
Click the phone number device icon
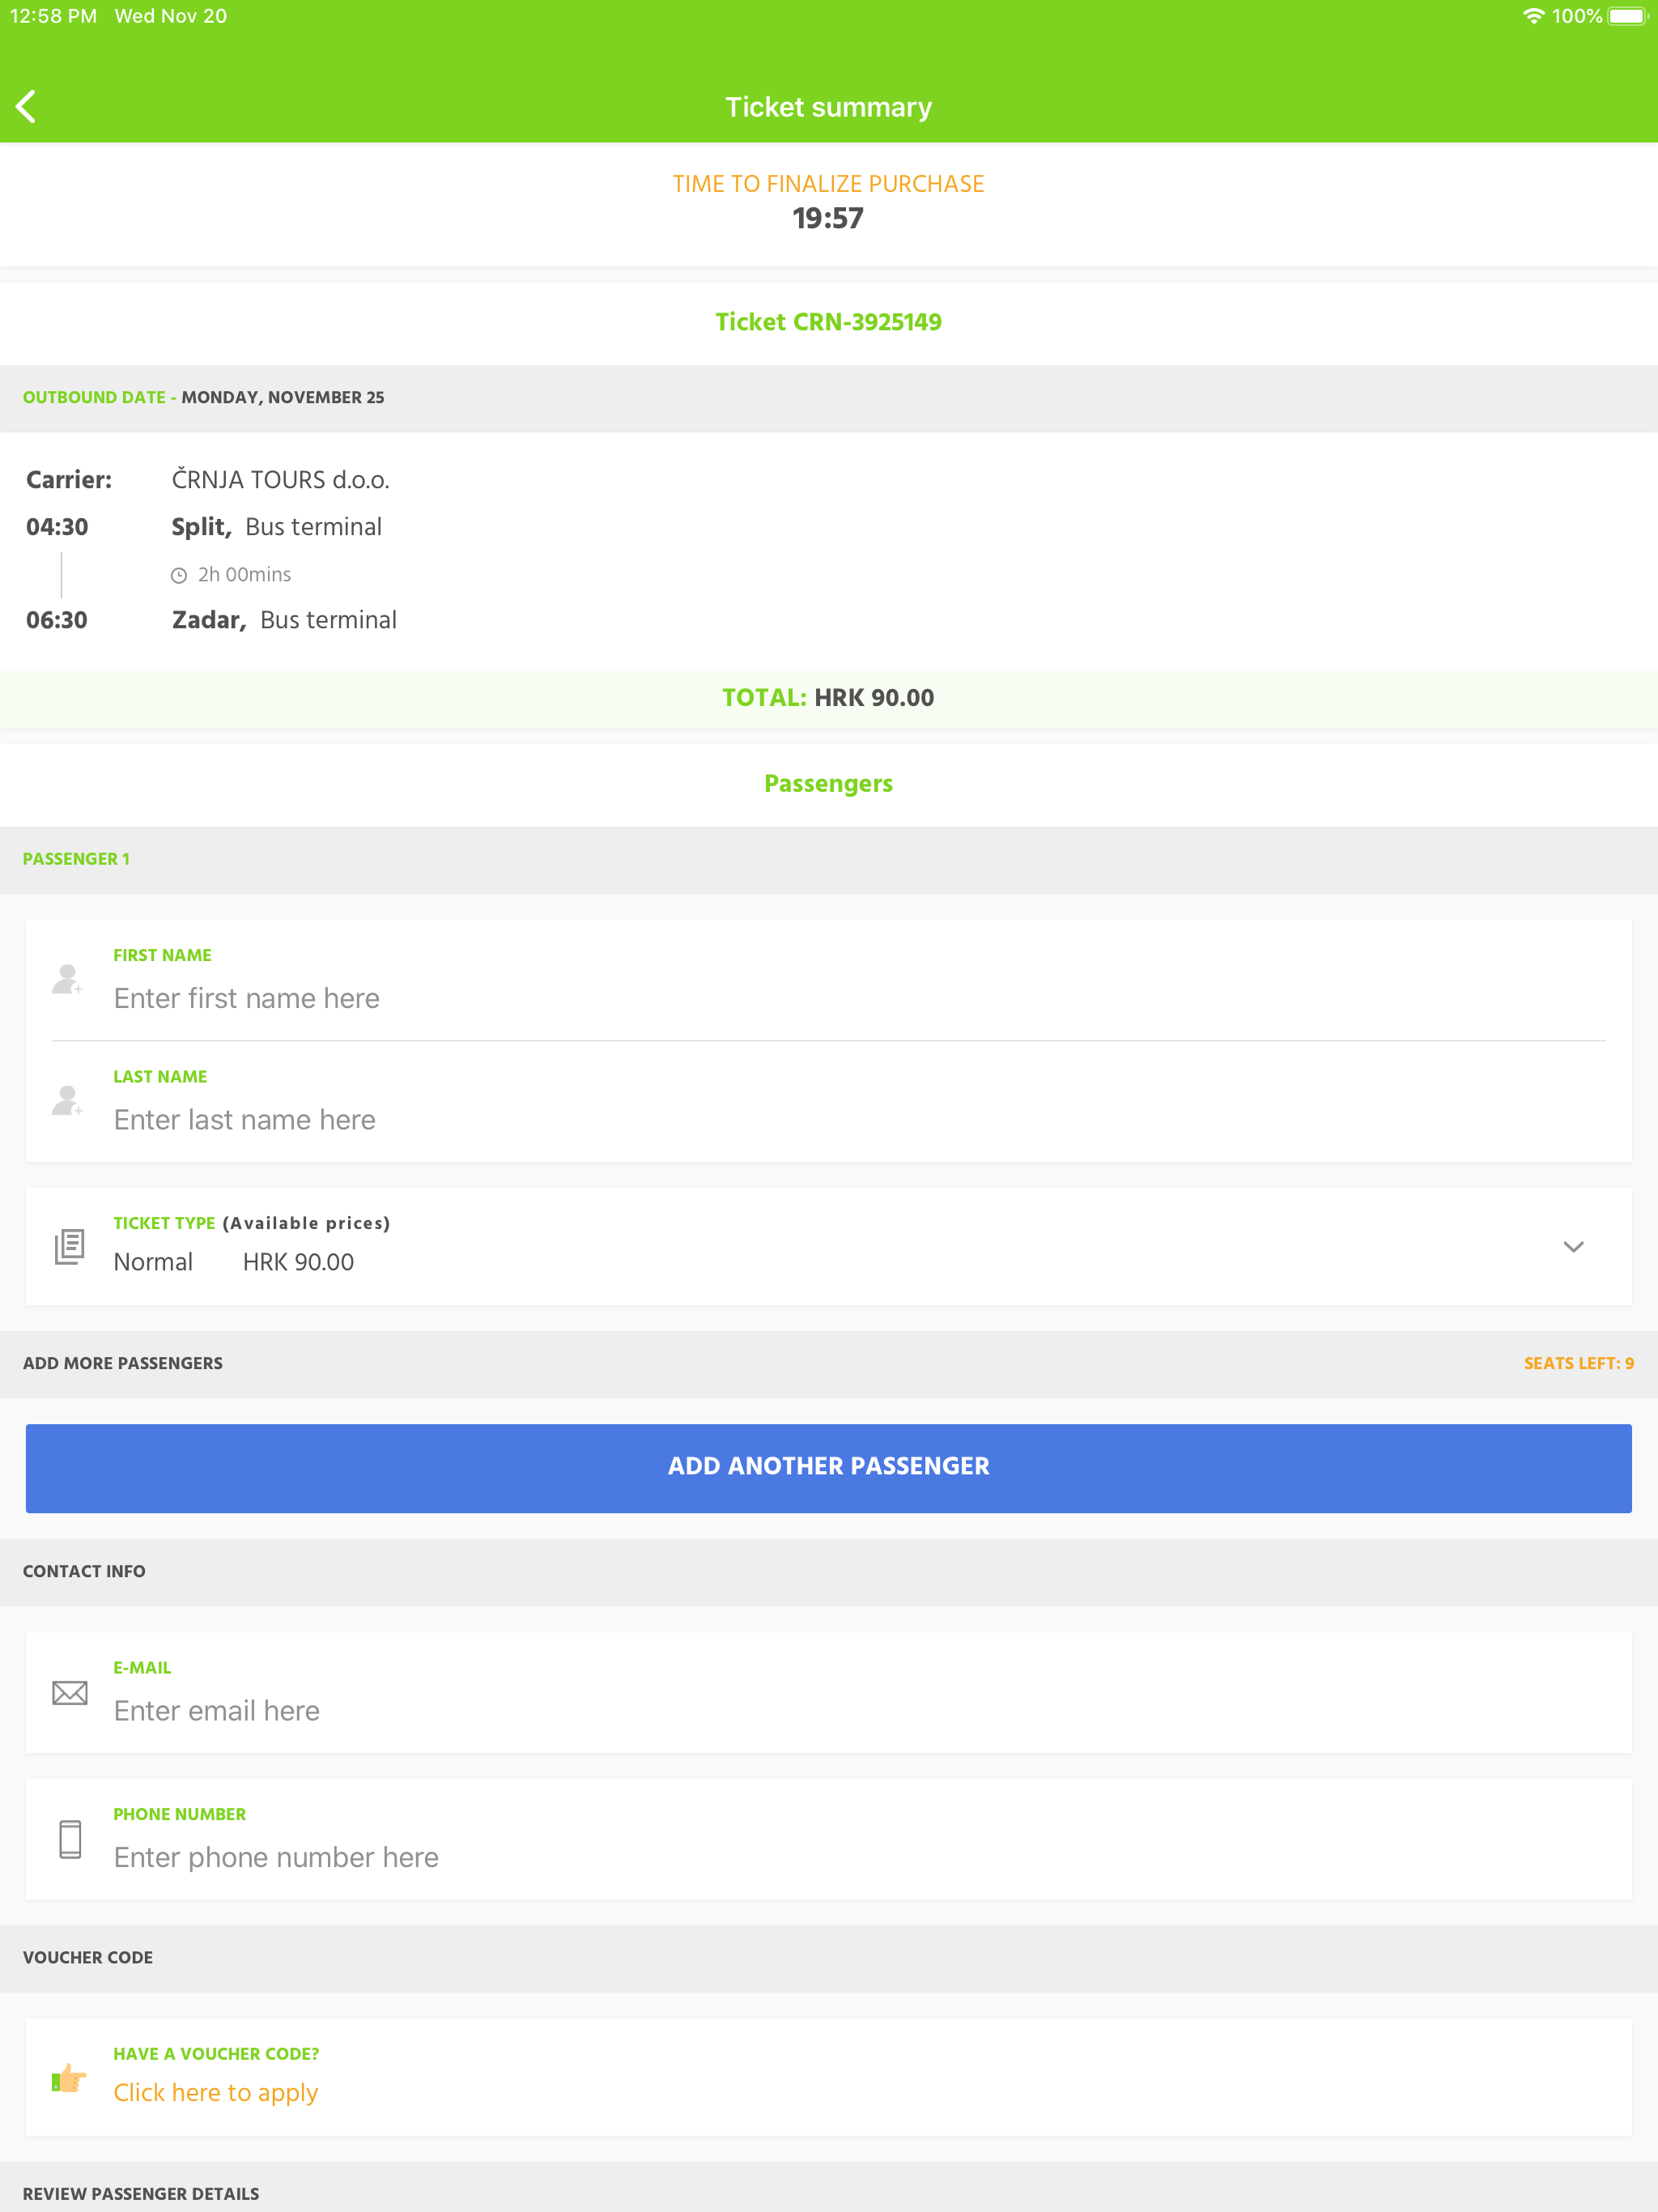pos(70,1839)
